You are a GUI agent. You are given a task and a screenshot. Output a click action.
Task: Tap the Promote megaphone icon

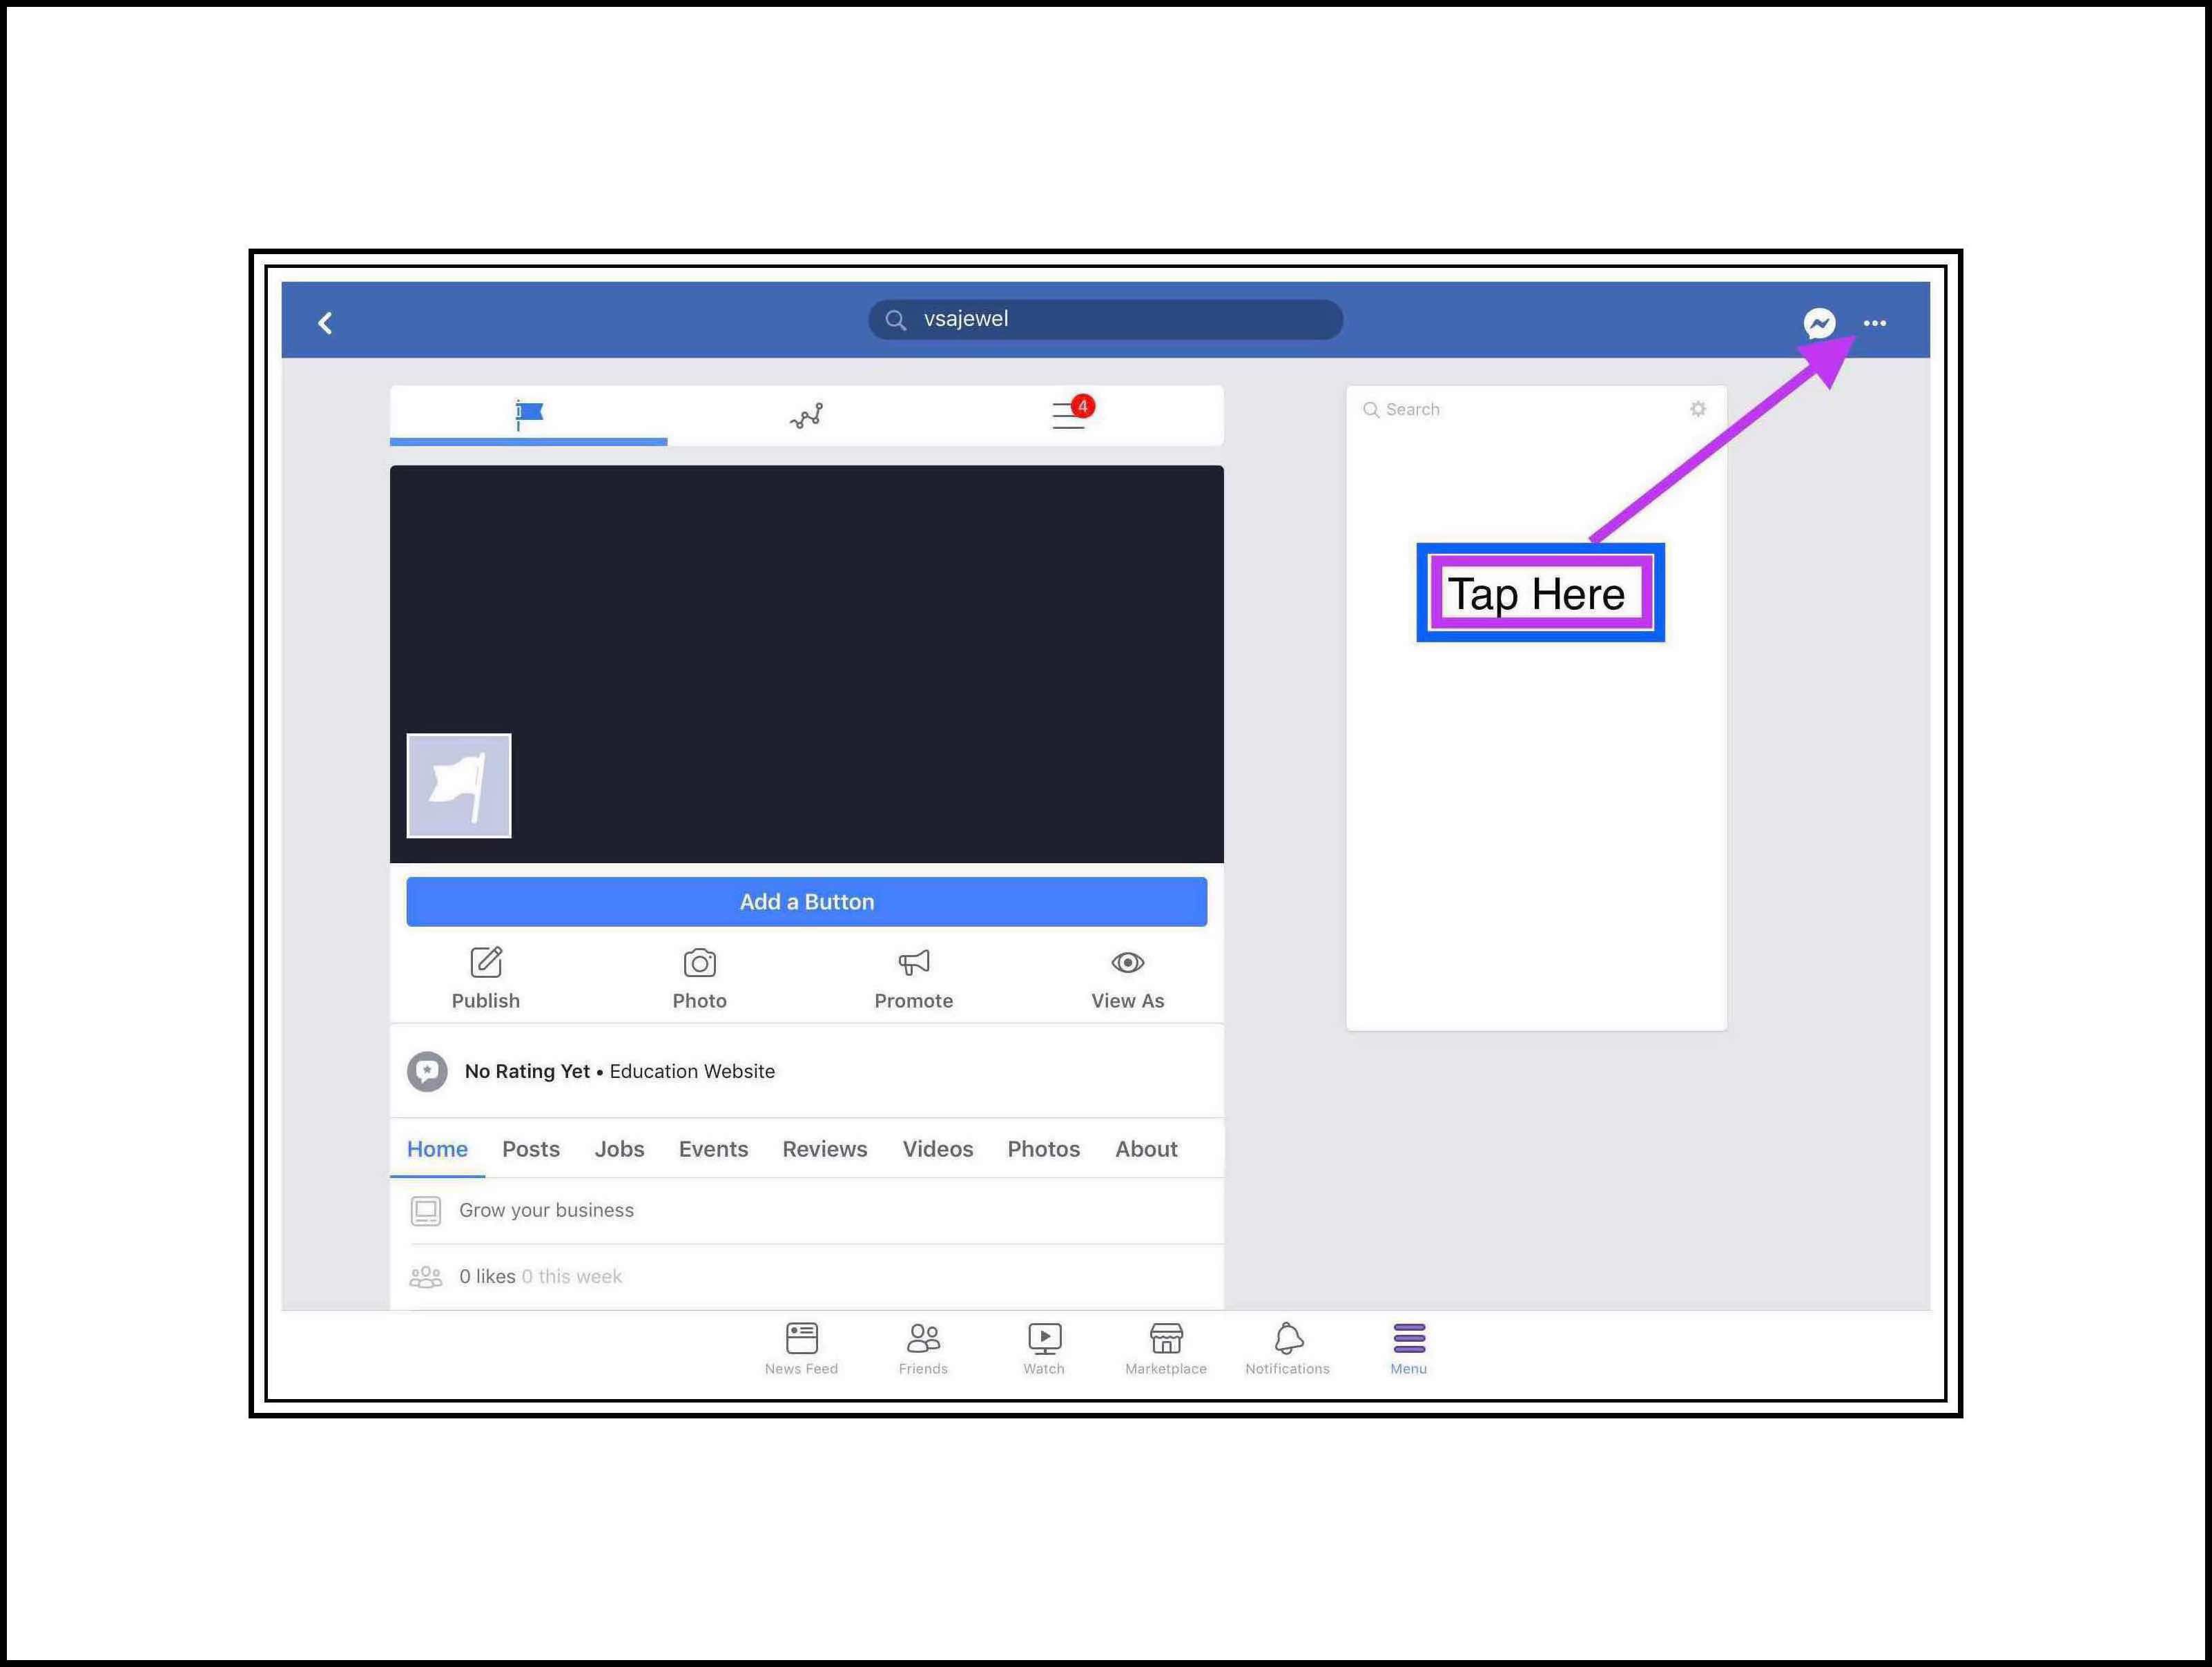(x=913, y=963)
